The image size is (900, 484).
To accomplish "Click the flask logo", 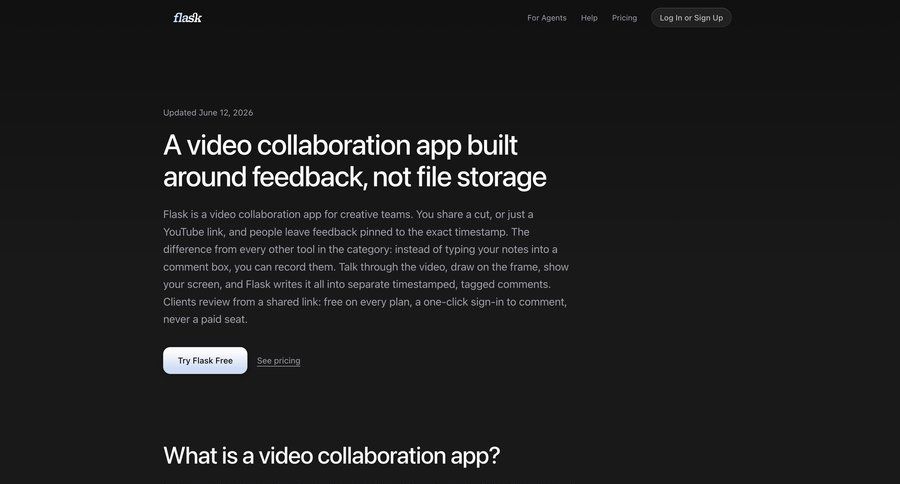I will 187,18.
